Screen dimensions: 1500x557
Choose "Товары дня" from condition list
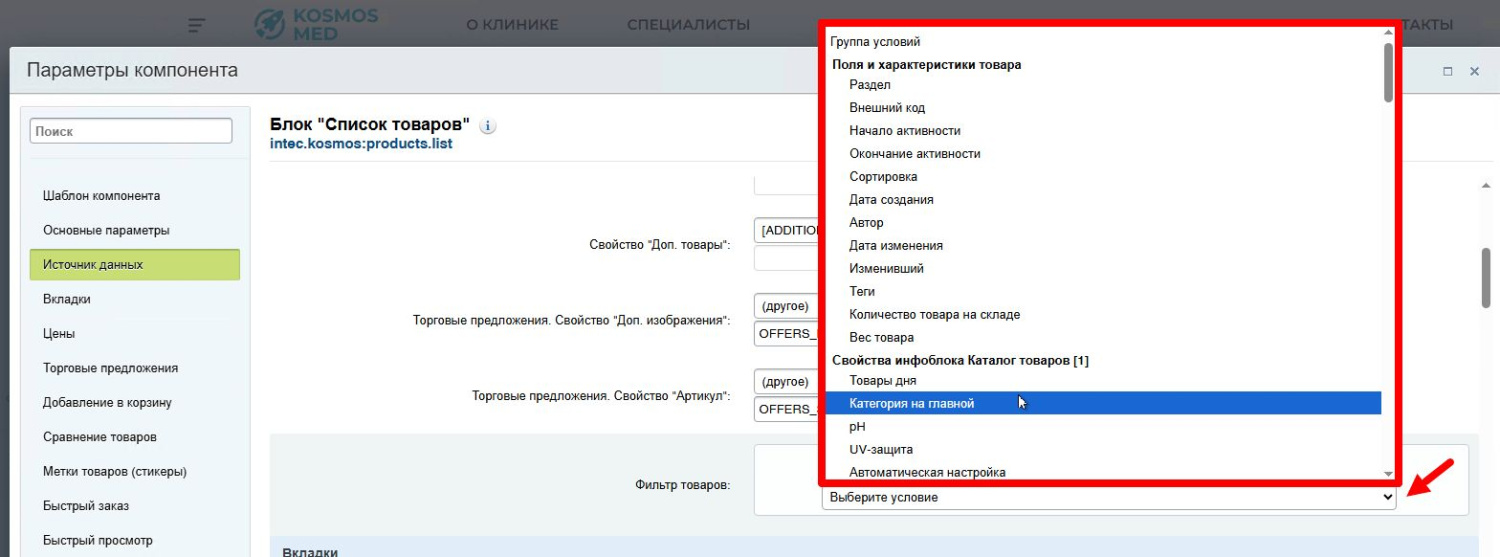(x=882, y=380)
